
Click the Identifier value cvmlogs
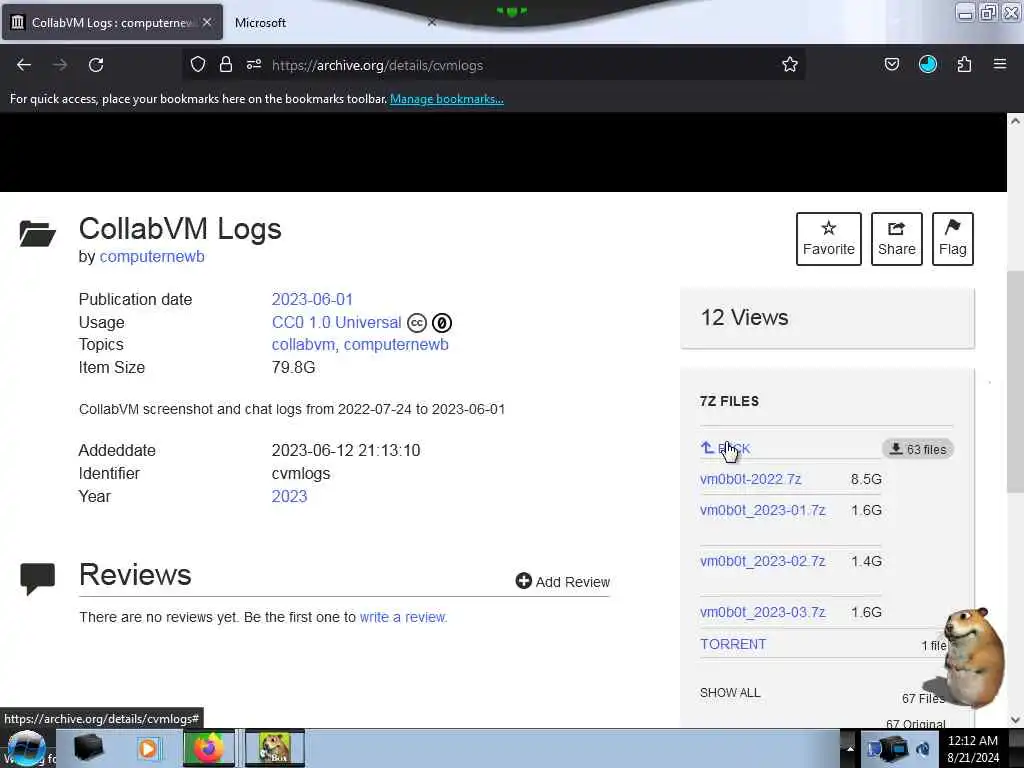301,473
